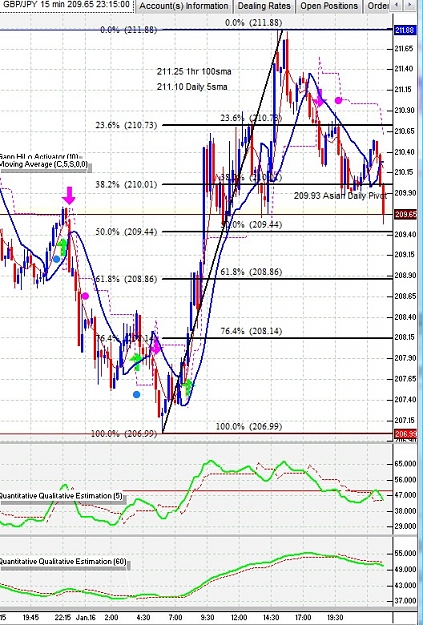Click the large magenta down arrow above the 22:15 high

pyautogui.click(x=69, y=195)
